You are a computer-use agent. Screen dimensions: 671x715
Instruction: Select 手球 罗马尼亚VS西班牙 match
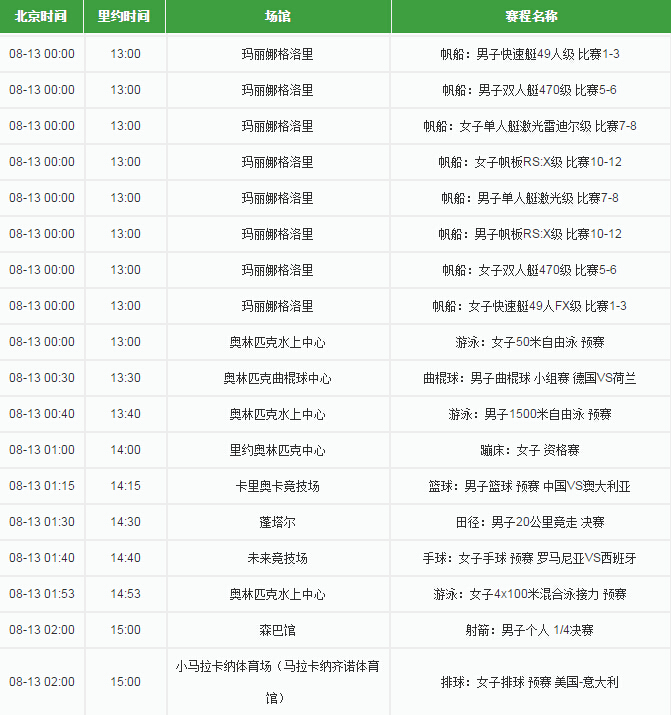tap(530, 558)
